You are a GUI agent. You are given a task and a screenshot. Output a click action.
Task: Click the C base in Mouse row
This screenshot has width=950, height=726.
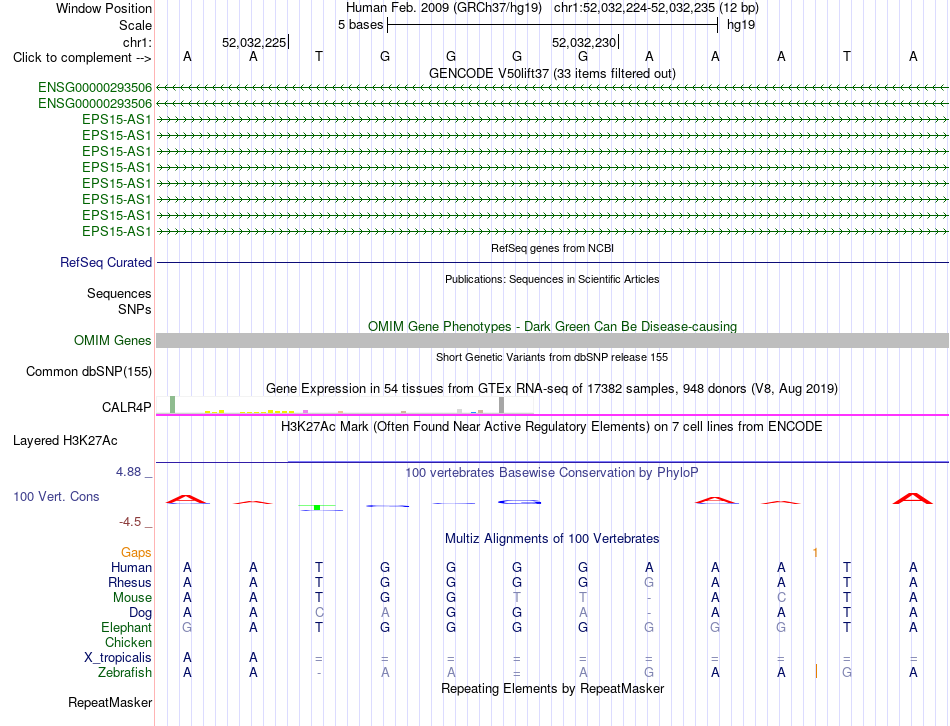click(x=781, y=598)
